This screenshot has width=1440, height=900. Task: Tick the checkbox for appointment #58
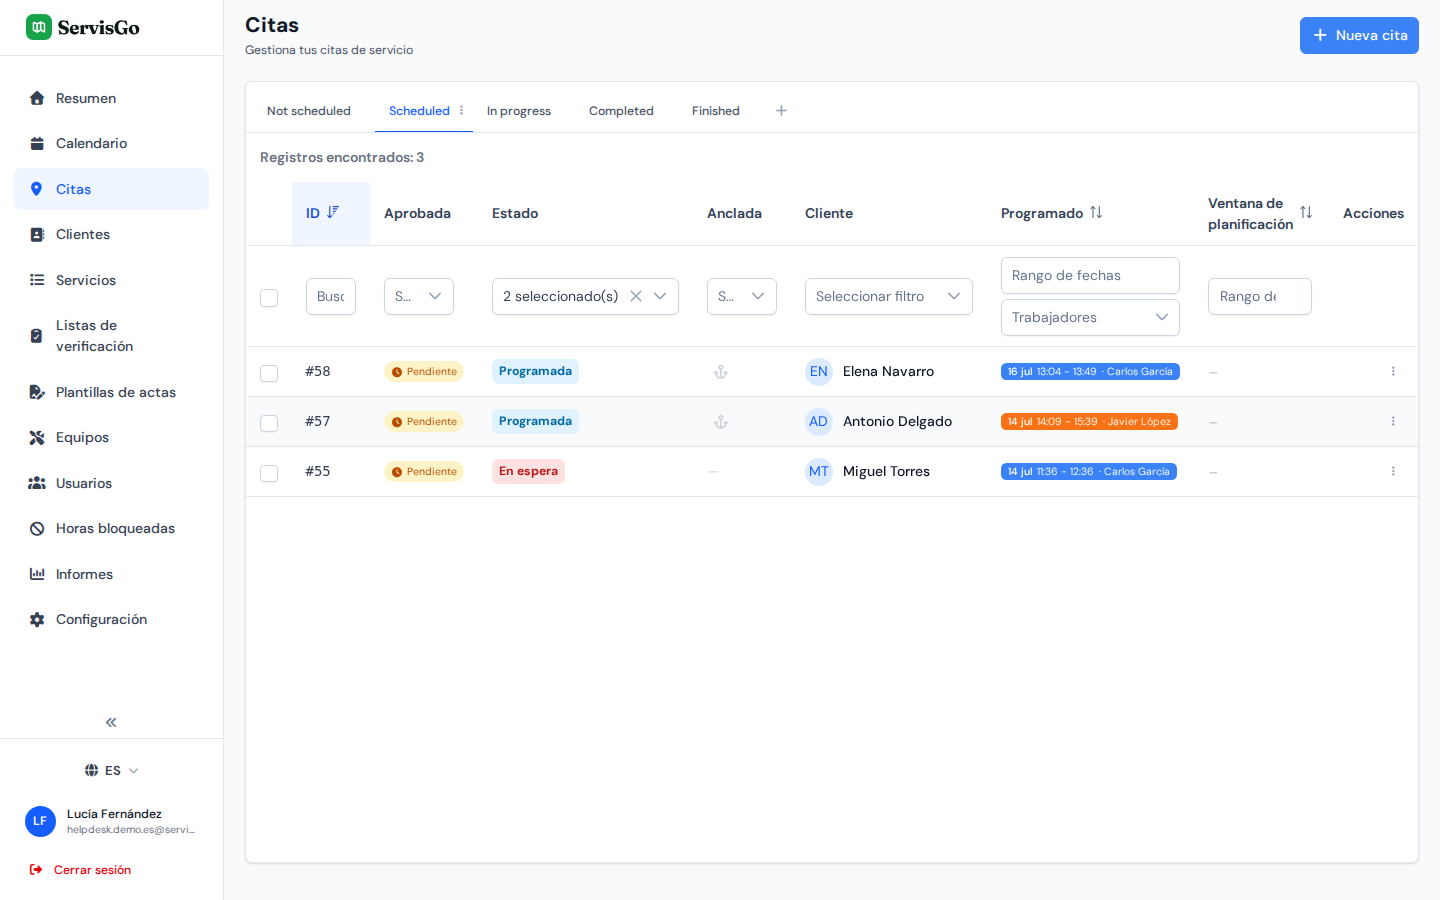point(269,373)
